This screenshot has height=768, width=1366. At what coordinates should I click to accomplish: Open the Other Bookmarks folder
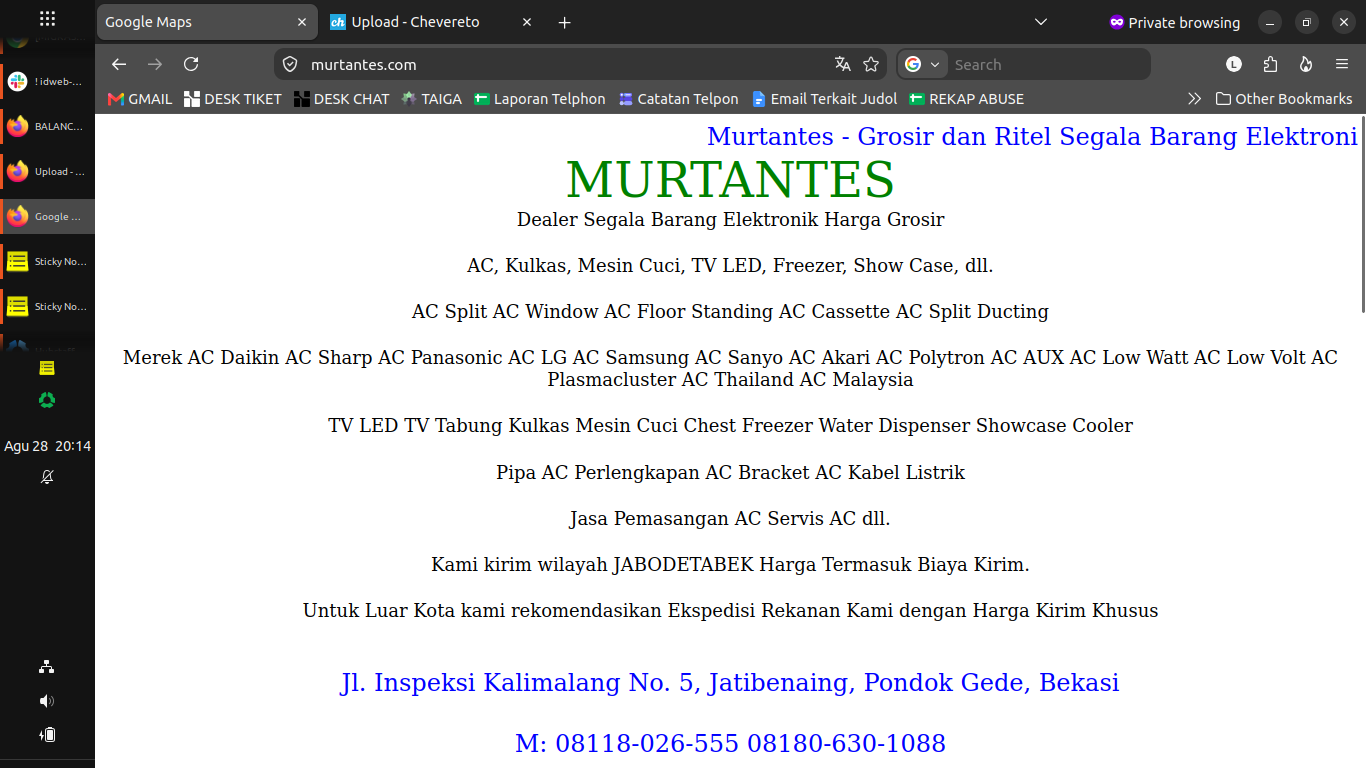tap(1284, 99)
